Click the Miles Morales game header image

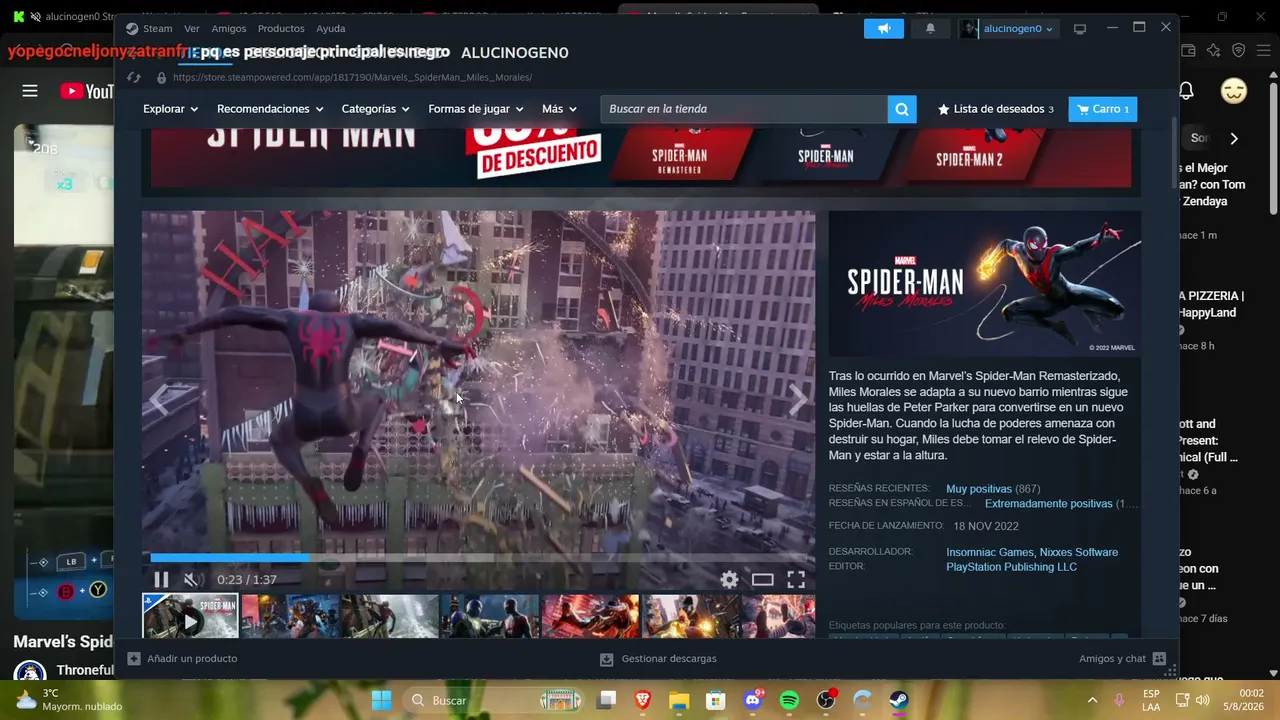[985, 284]
